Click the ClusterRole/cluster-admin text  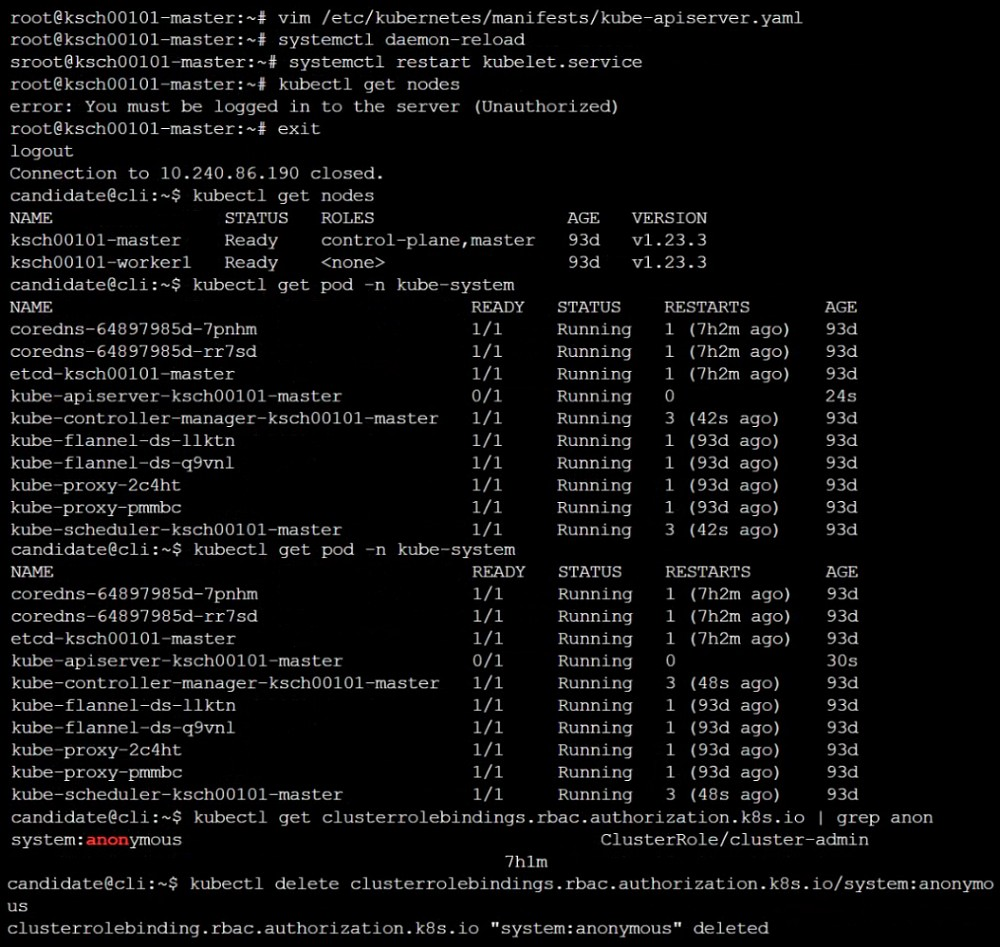pyautogui.click(x=734, y=840)
